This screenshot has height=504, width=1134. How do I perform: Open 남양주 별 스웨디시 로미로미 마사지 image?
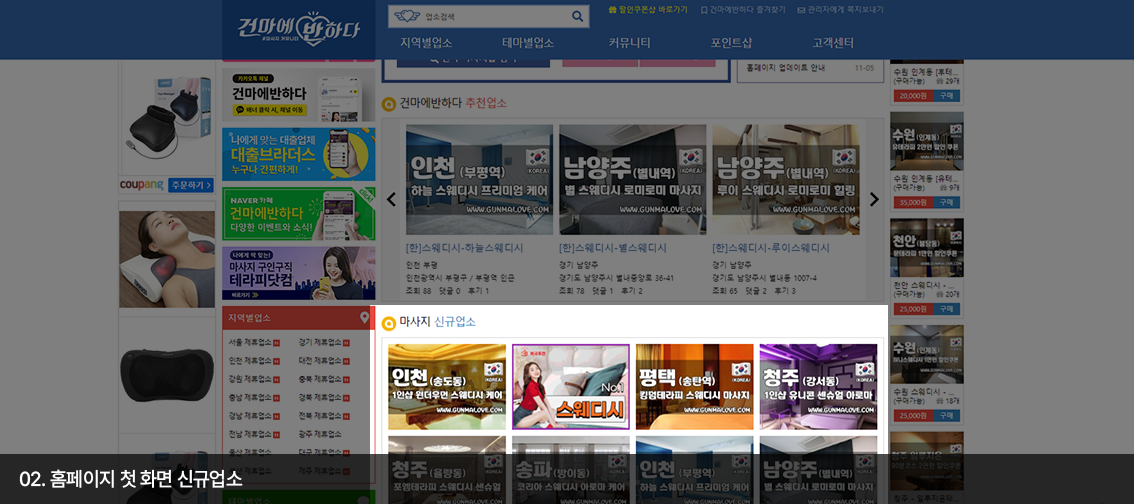click(x=633, y=179)
